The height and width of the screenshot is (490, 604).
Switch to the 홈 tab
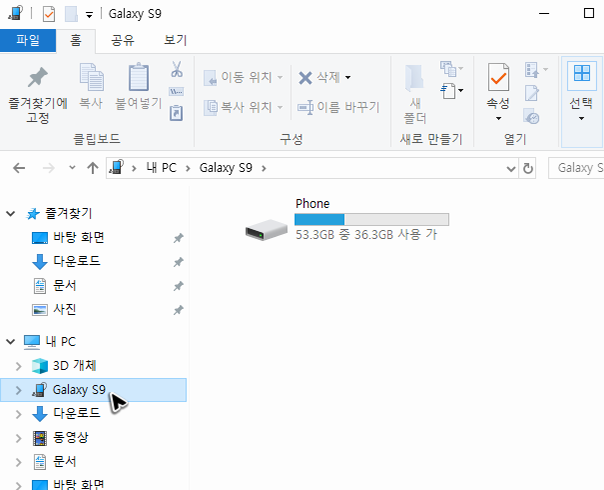tap(76, 40)
